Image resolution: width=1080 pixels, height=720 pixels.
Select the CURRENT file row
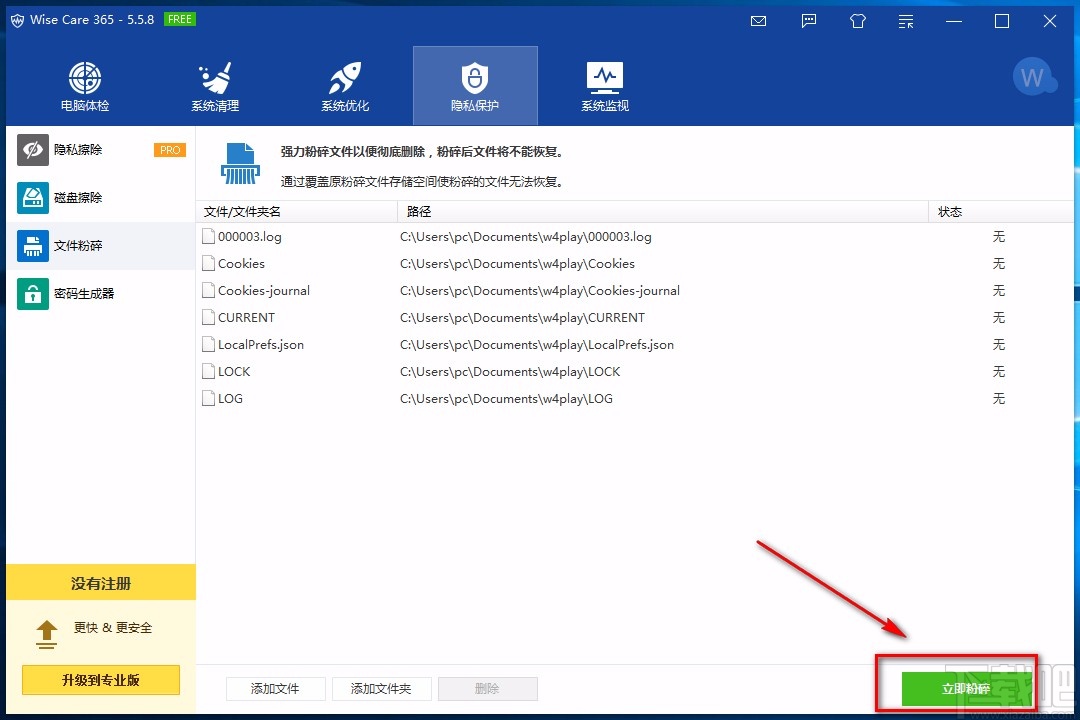click(x=634, y=318)
